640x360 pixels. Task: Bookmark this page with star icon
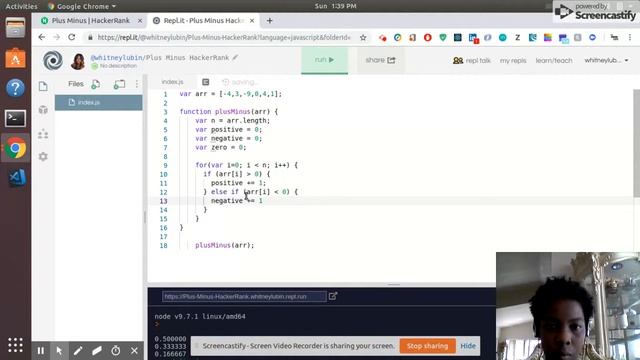pos(363,38)
